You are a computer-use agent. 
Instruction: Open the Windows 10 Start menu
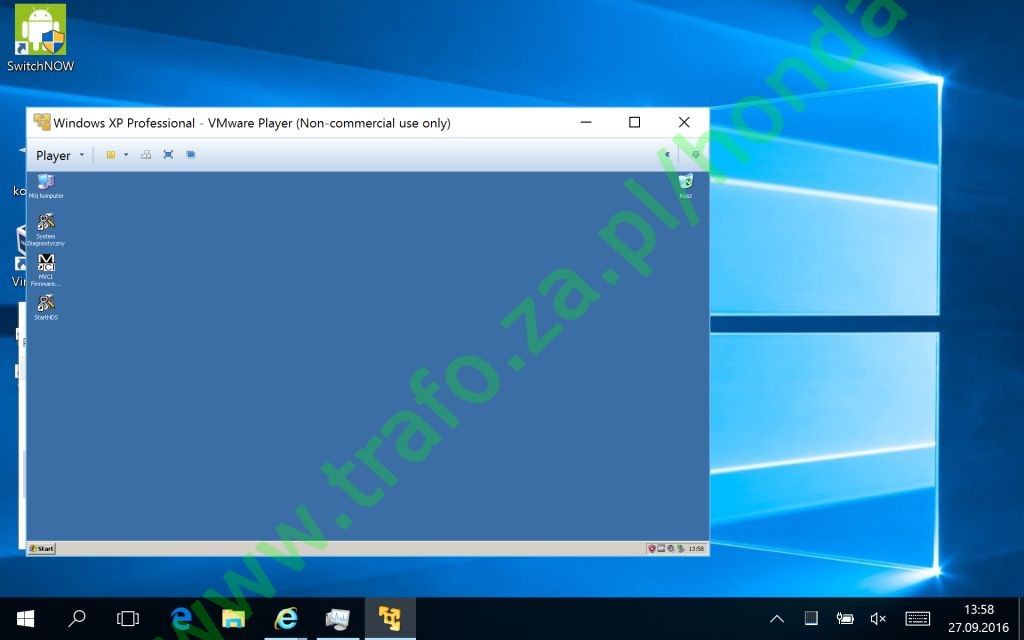(25, 618)
